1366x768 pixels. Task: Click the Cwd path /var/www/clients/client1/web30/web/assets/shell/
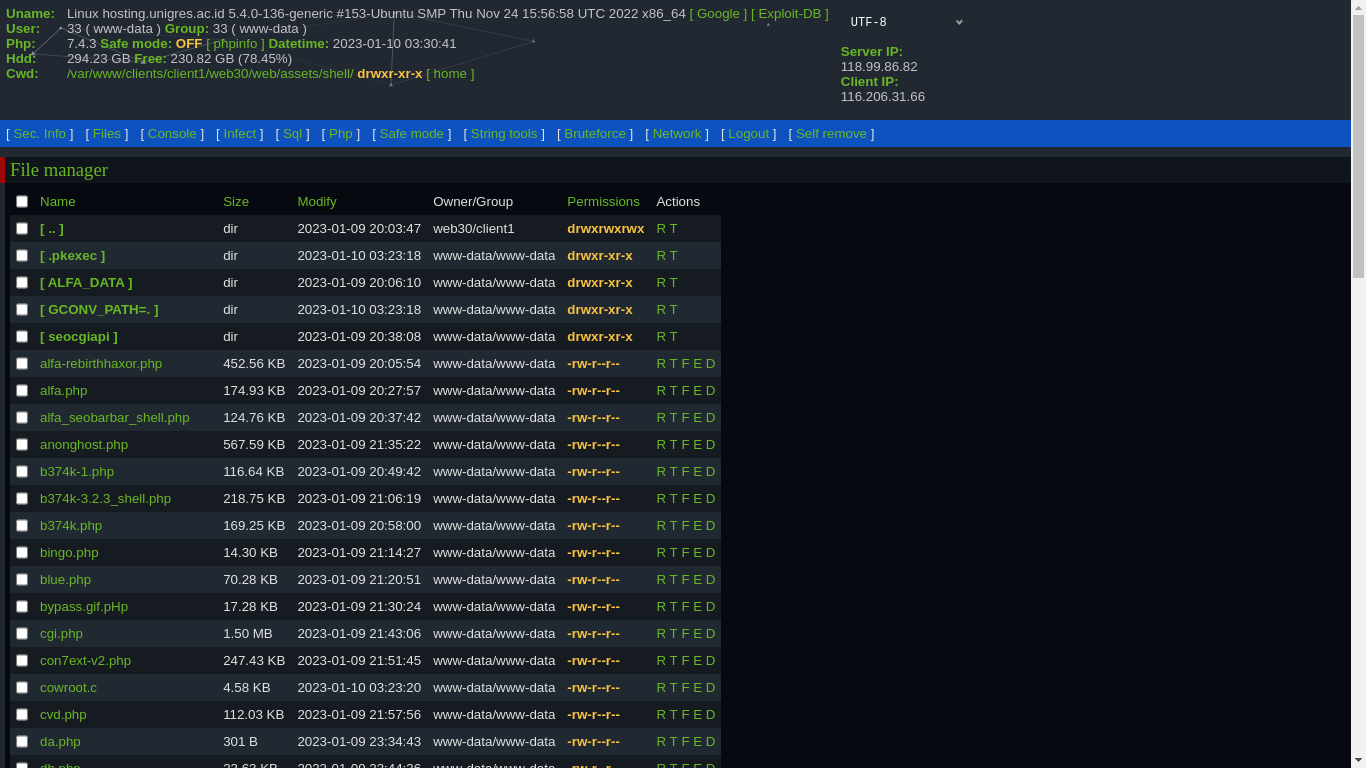pyautogui.click(x=210, y=74)
